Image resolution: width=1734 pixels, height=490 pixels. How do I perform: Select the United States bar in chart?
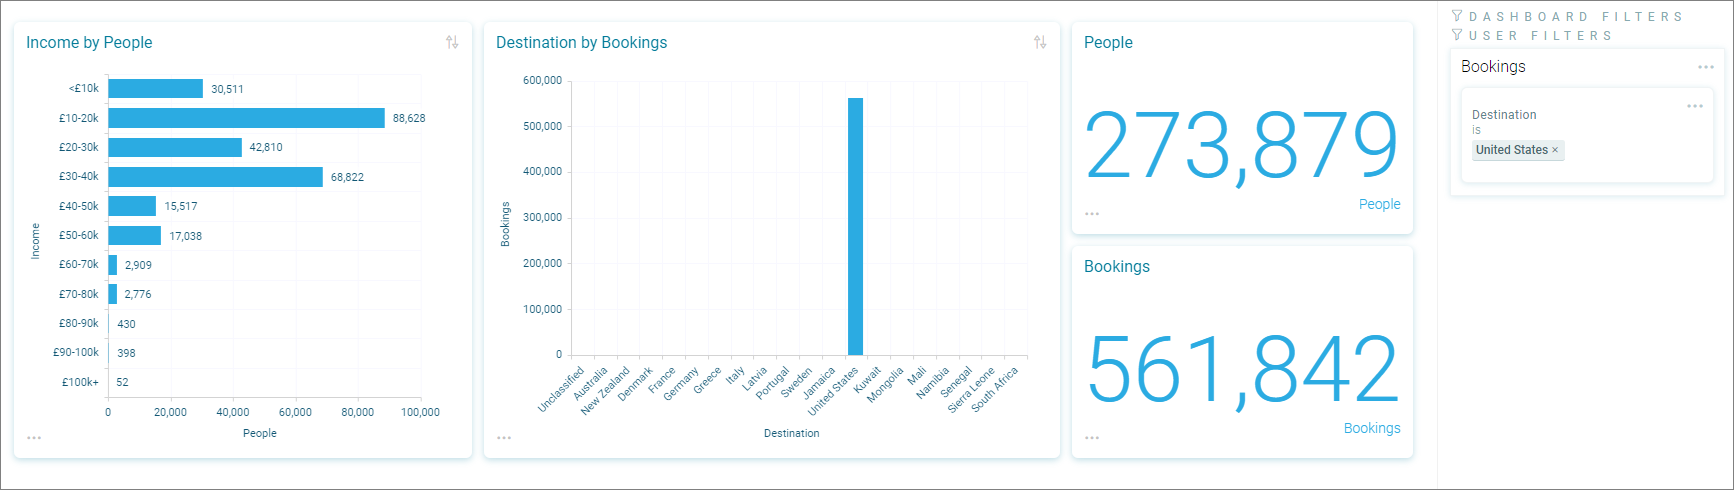point(855,227)
